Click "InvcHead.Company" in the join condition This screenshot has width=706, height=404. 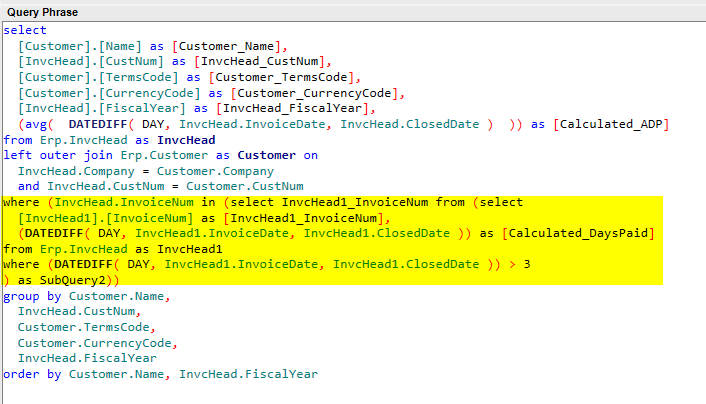[x=76, y=171]
